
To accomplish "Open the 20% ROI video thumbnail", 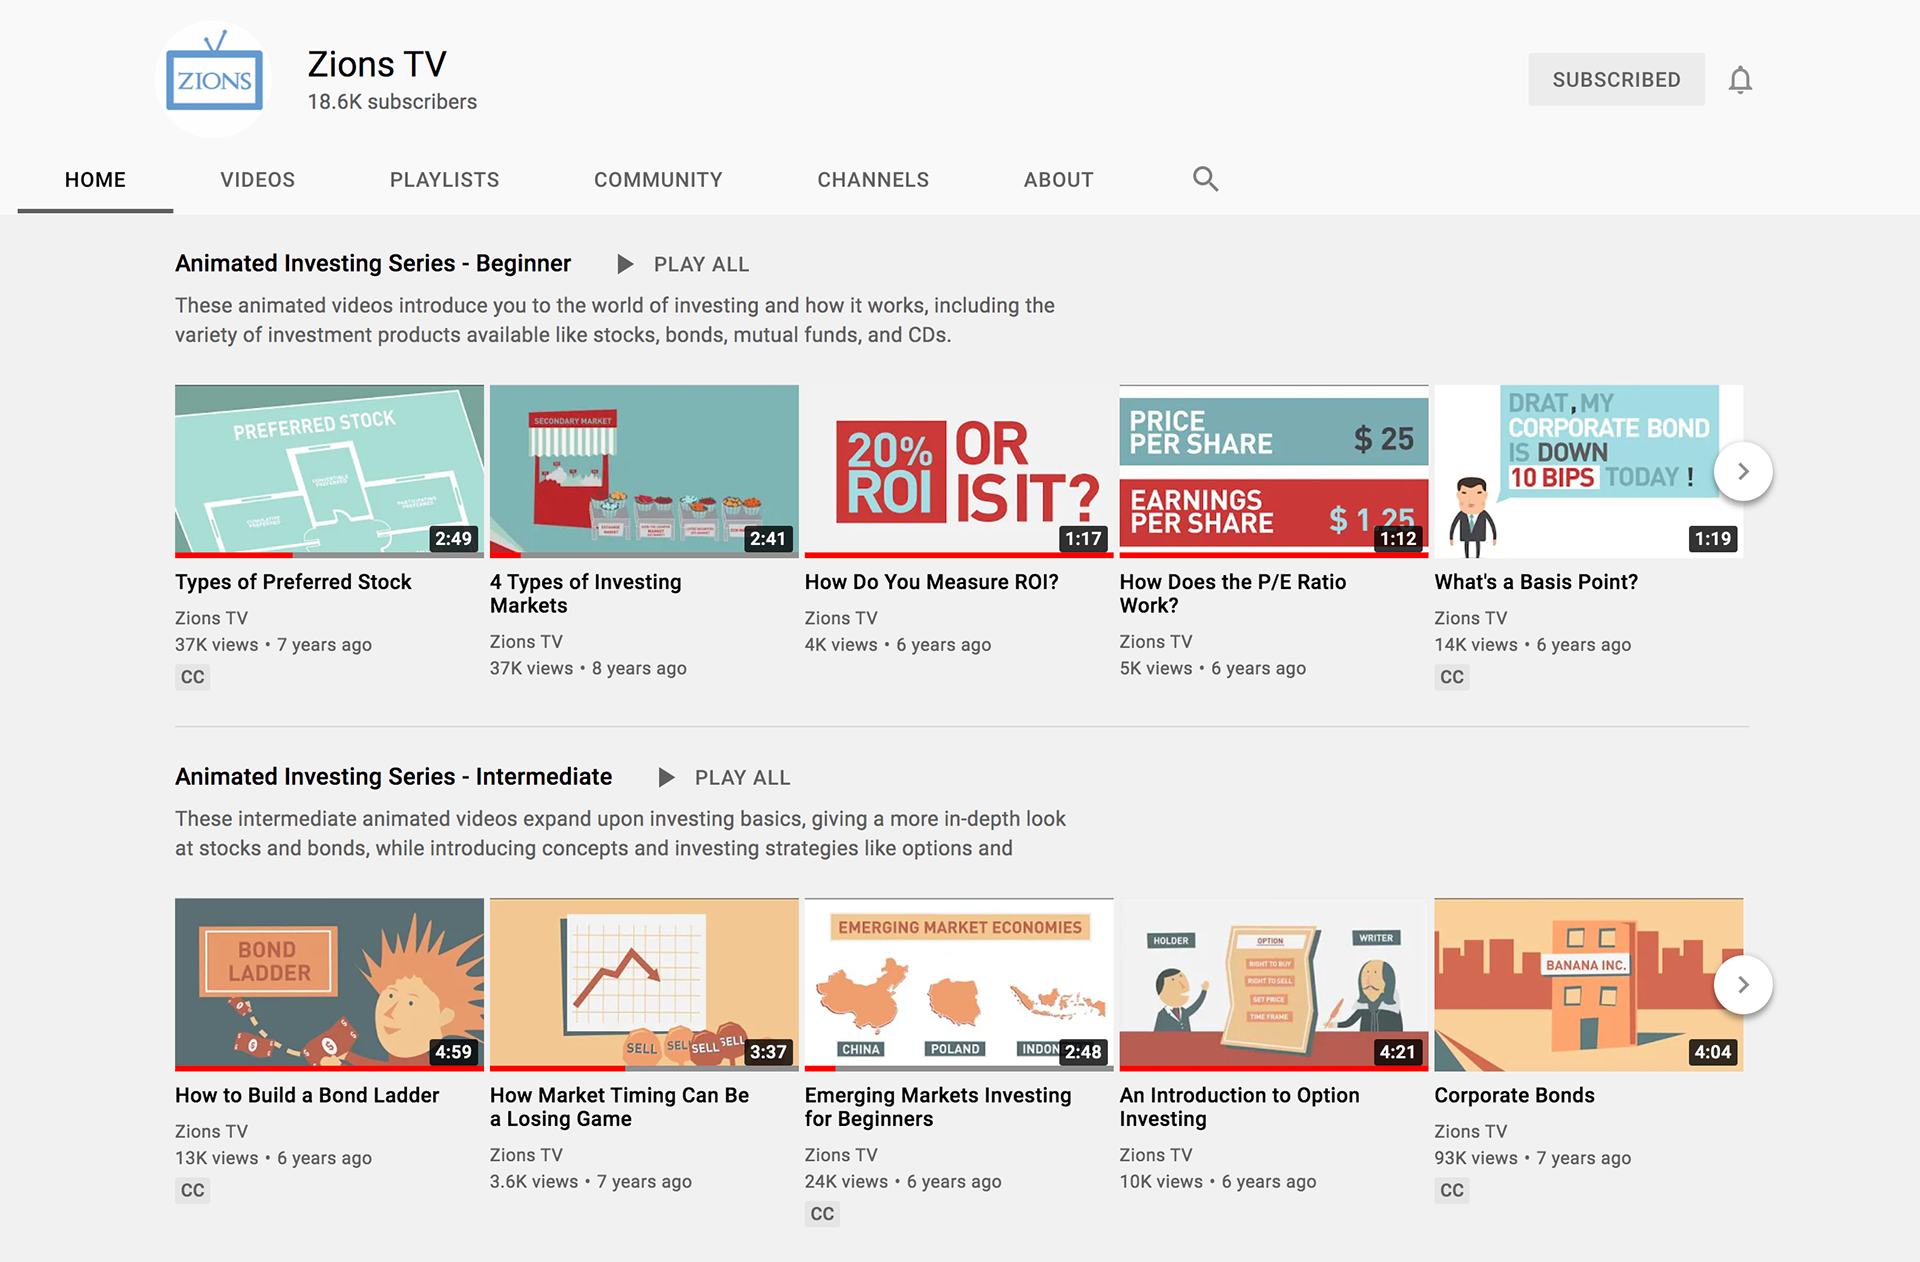I will [x=958, y=470].
